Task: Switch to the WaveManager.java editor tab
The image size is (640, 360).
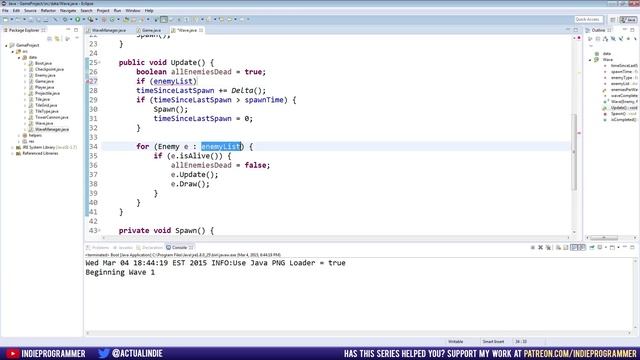Action: 109,30
